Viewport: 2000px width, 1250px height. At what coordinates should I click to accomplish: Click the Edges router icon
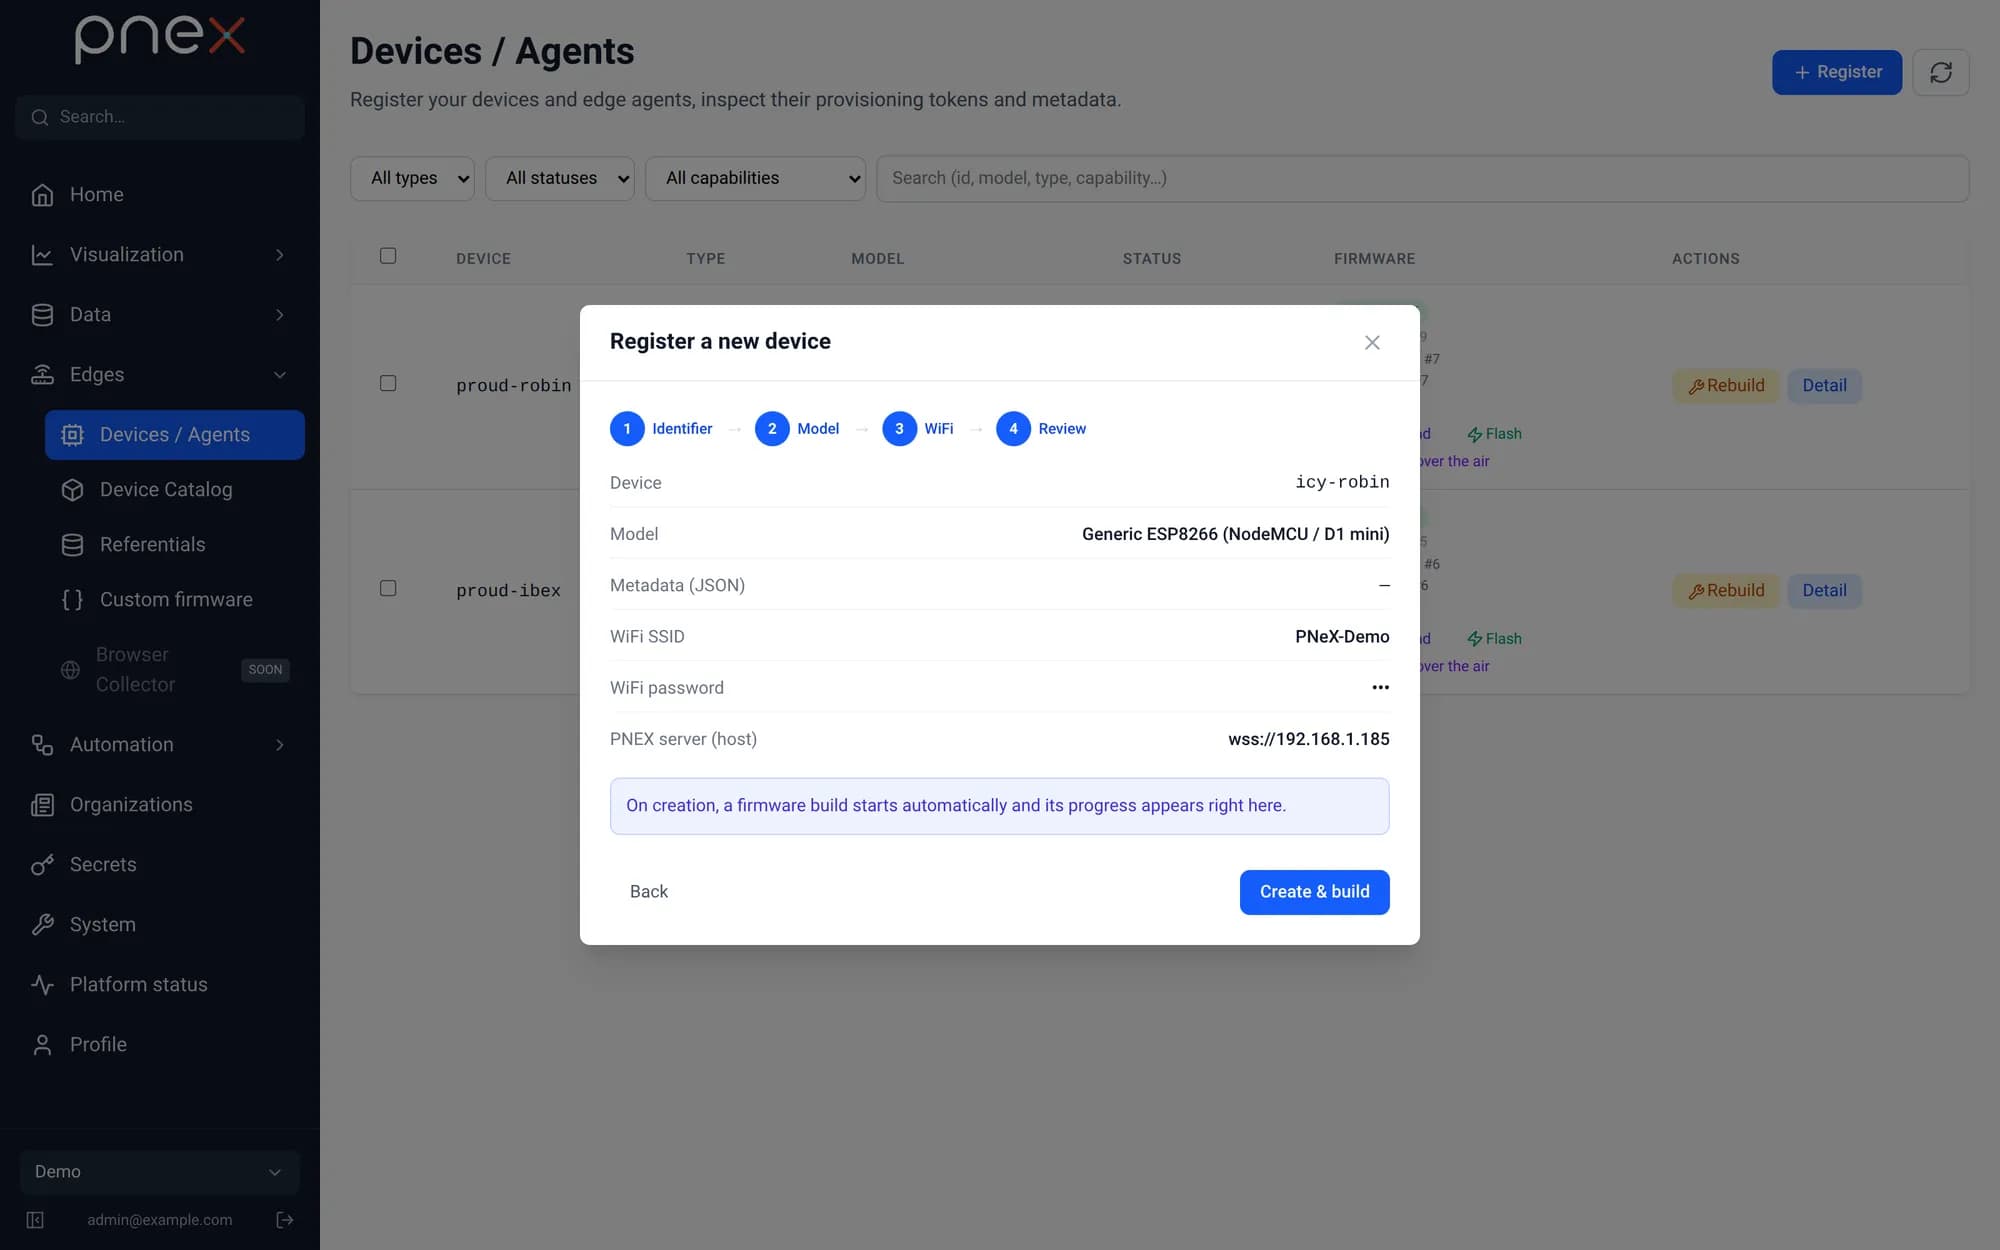[x=42, y=375]
